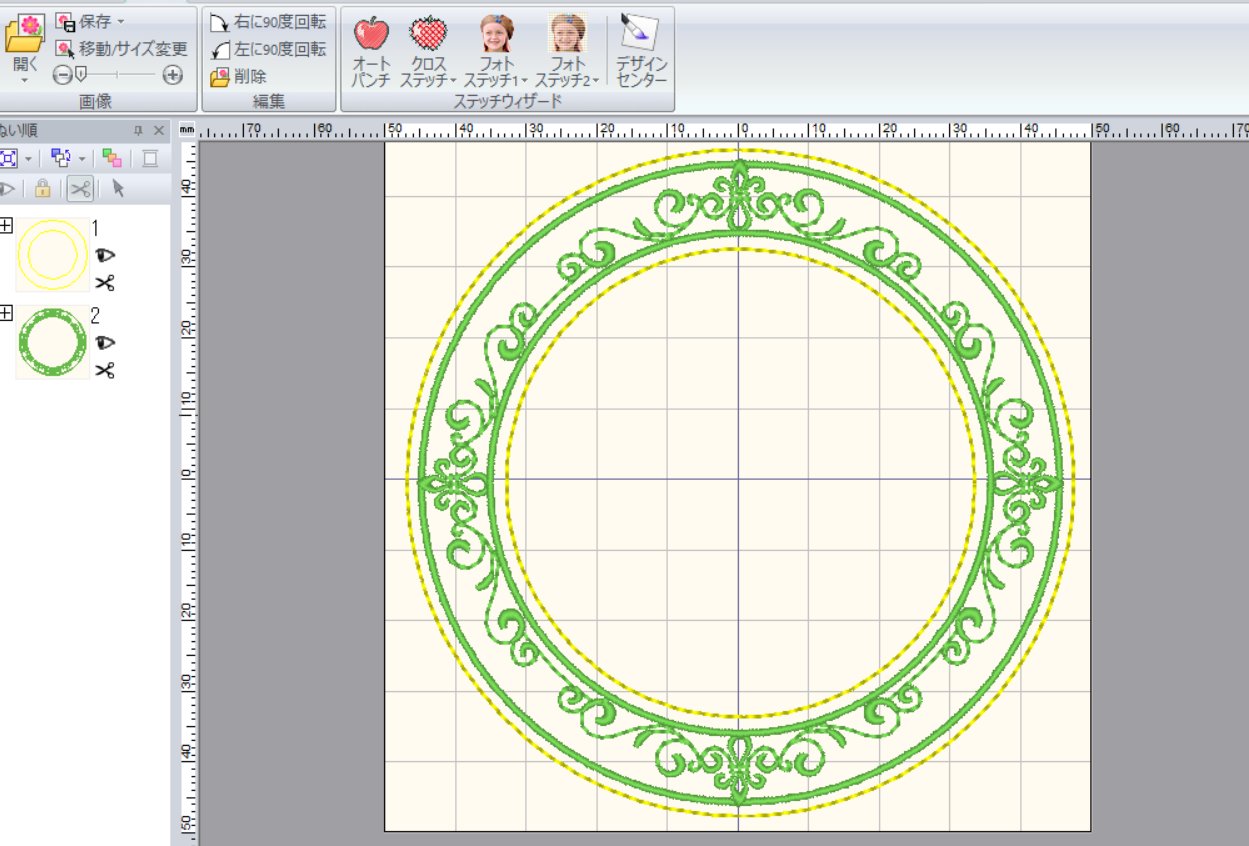Open dropdown next to the select-objects icon
This screenshot has height=846, width=1249.
click(82, 159)
